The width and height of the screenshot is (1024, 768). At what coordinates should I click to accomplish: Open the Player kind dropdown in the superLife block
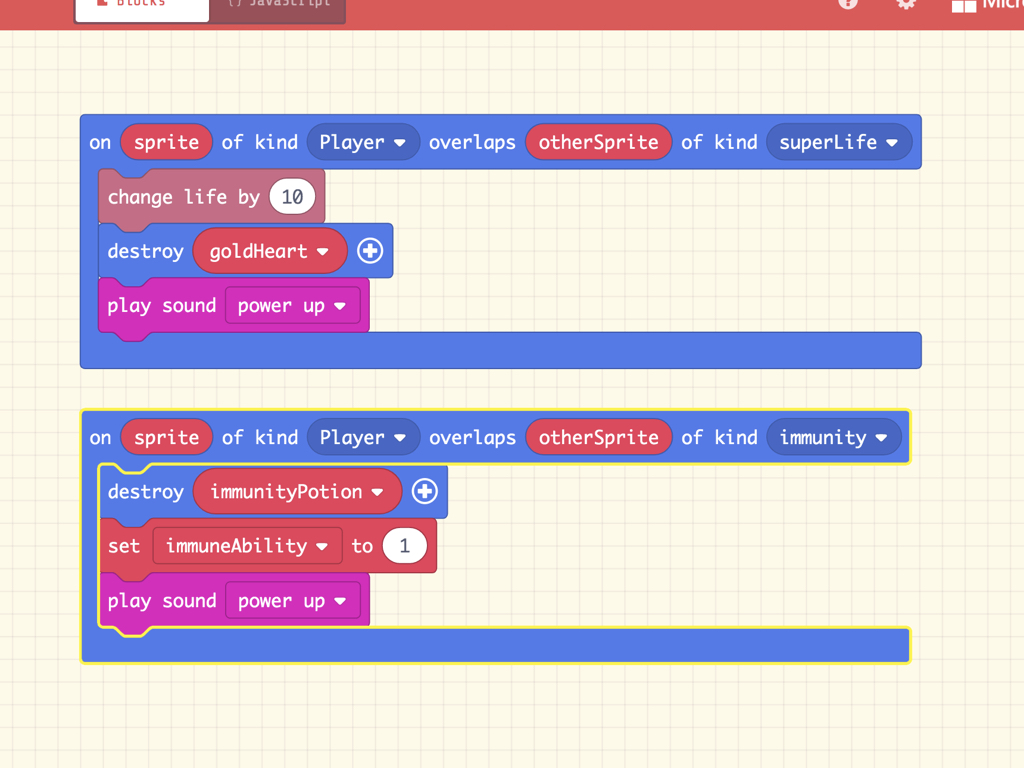tap(363, 142)
